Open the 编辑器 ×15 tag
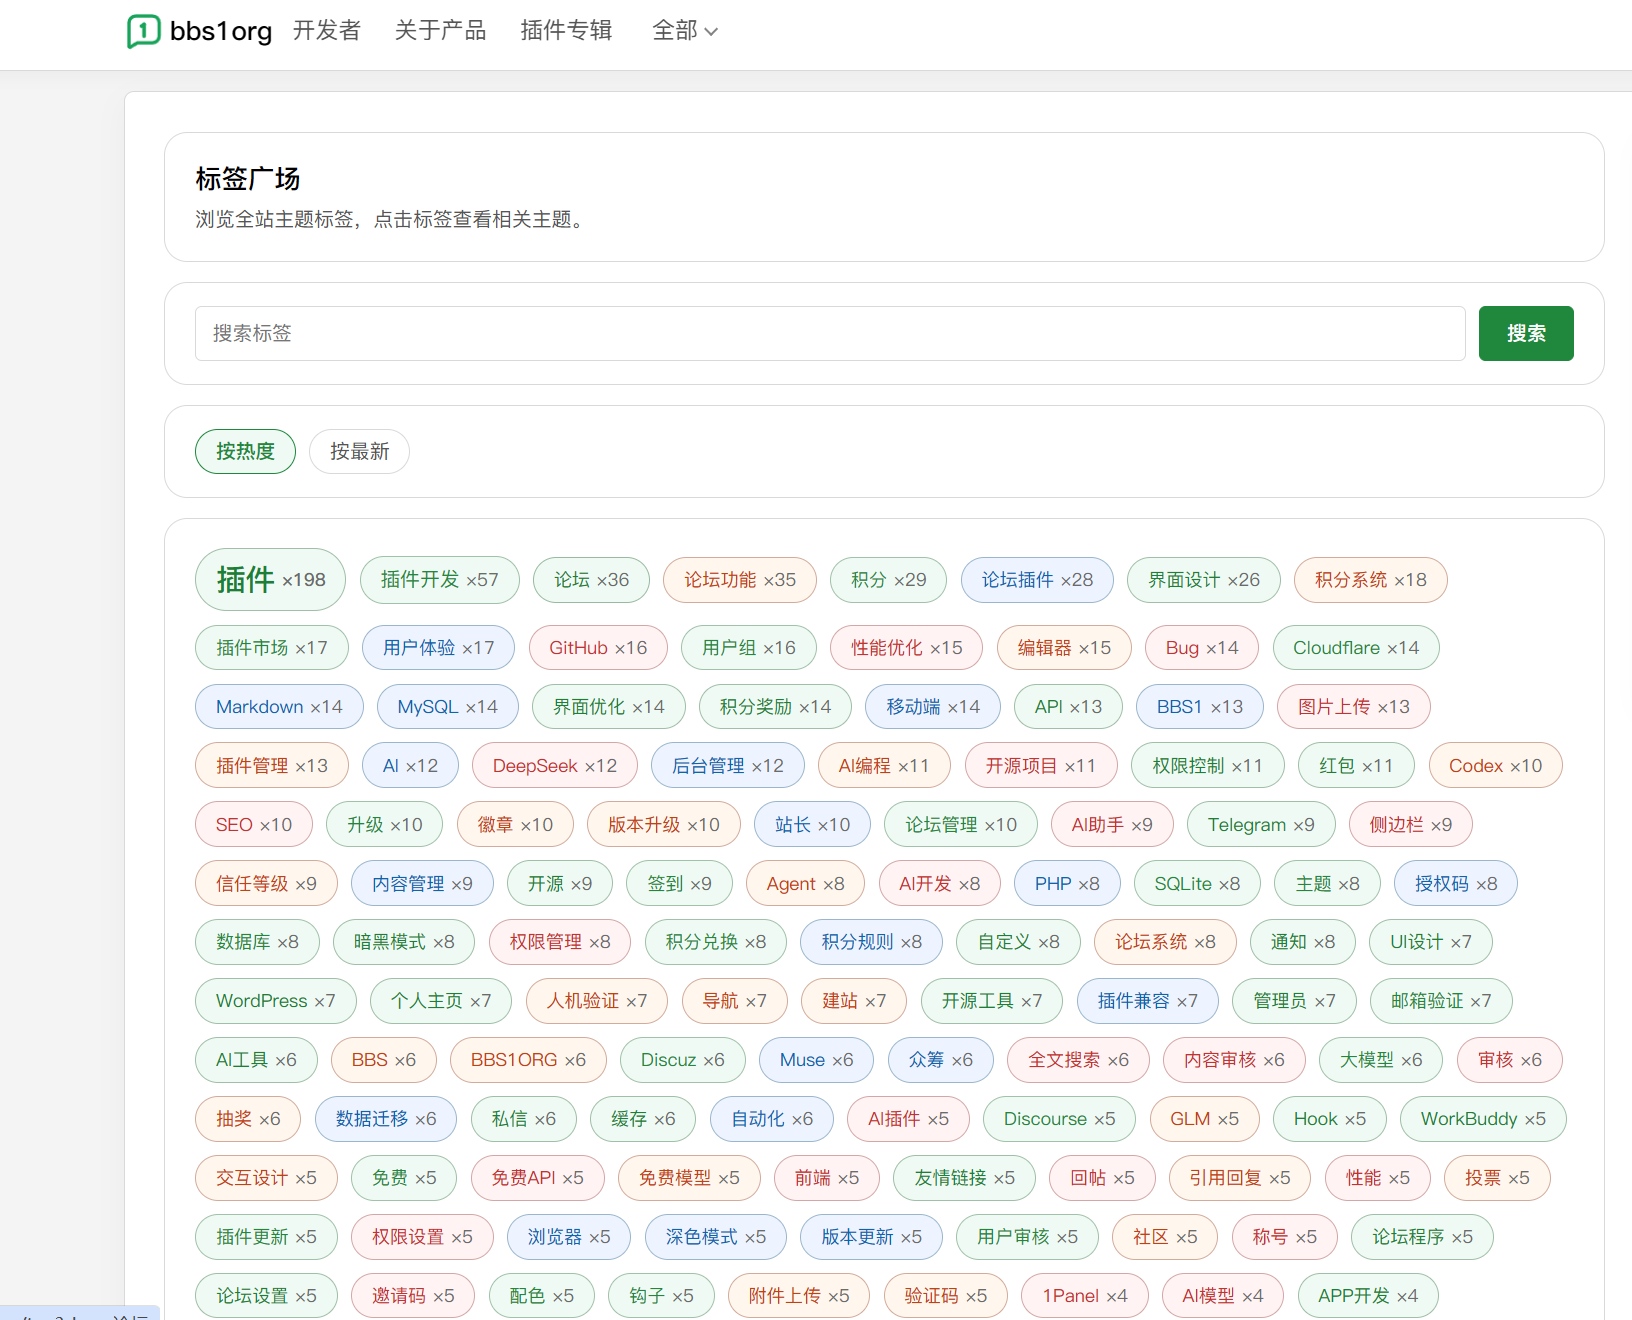The height and width of the screenshot is (1320, 1632). [1064, 648]
